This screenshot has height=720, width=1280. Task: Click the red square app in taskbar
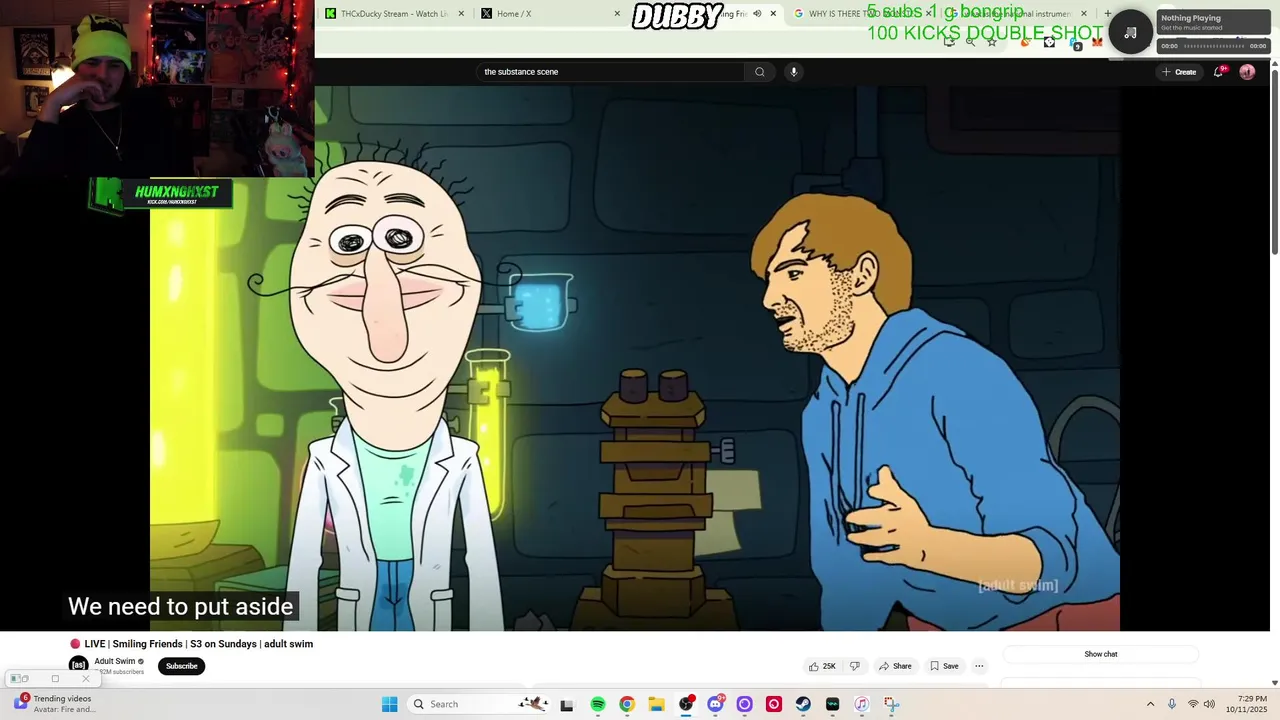[x=774, y=704]
